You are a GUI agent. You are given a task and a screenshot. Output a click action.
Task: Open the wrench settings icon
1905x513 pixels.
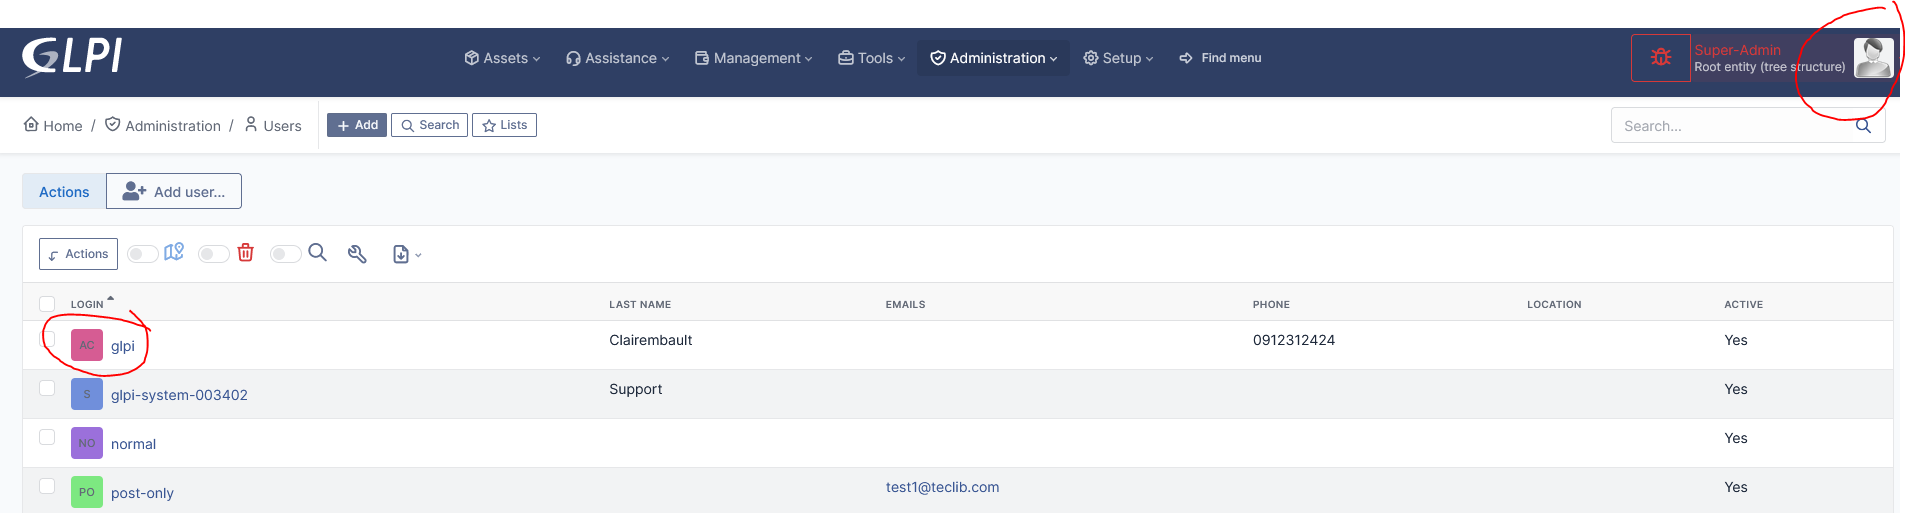tap(357, 254)
